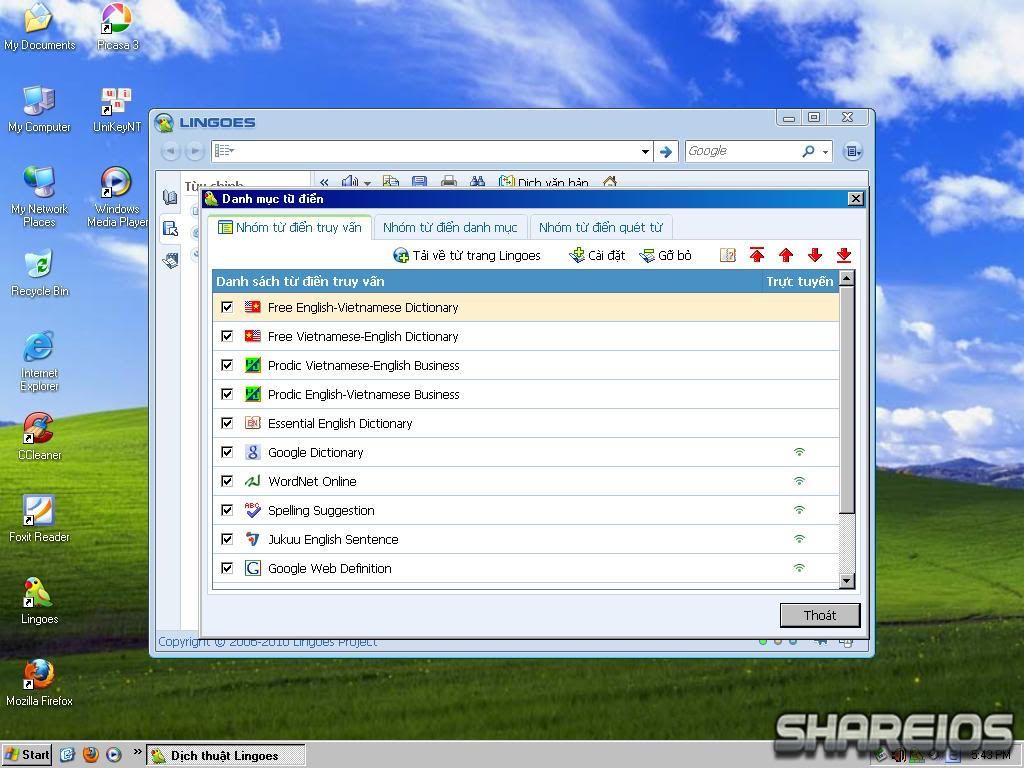
Task: Click Jukuu English Sentence icon
Action: [x=253, y=539]
